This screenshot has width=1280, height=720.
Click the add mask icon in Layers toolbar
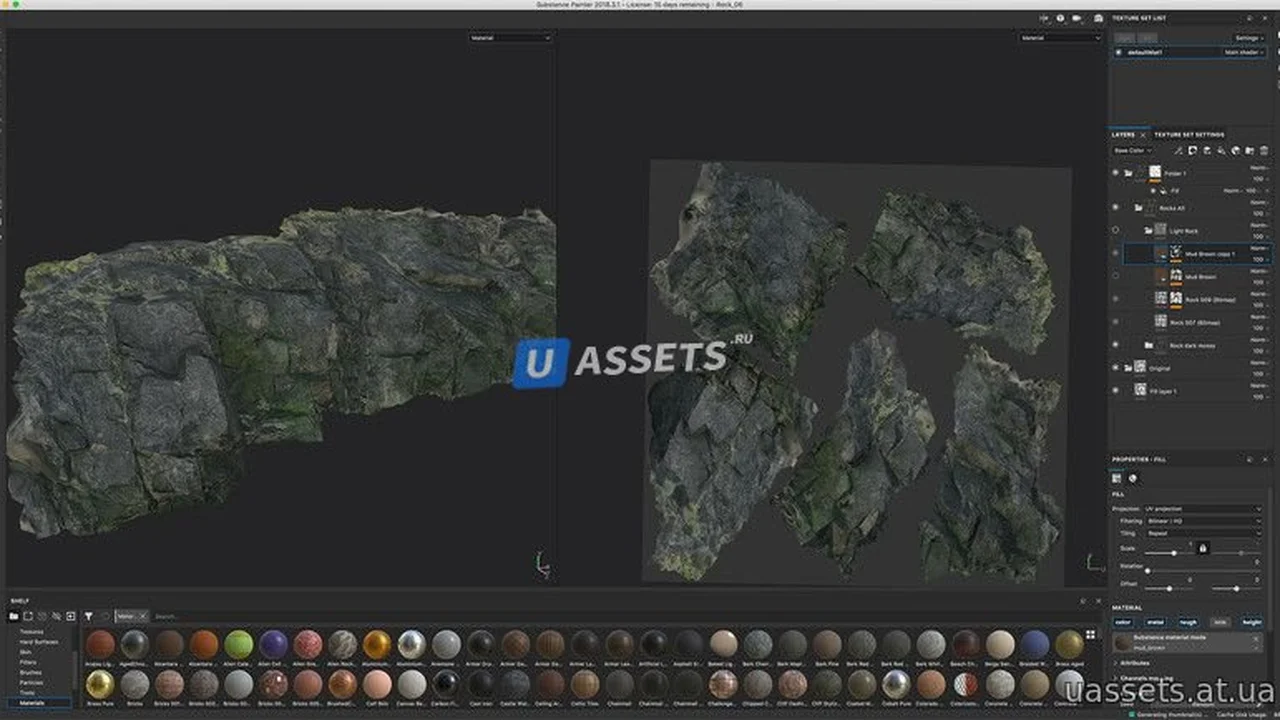[x=1192, y=151]
